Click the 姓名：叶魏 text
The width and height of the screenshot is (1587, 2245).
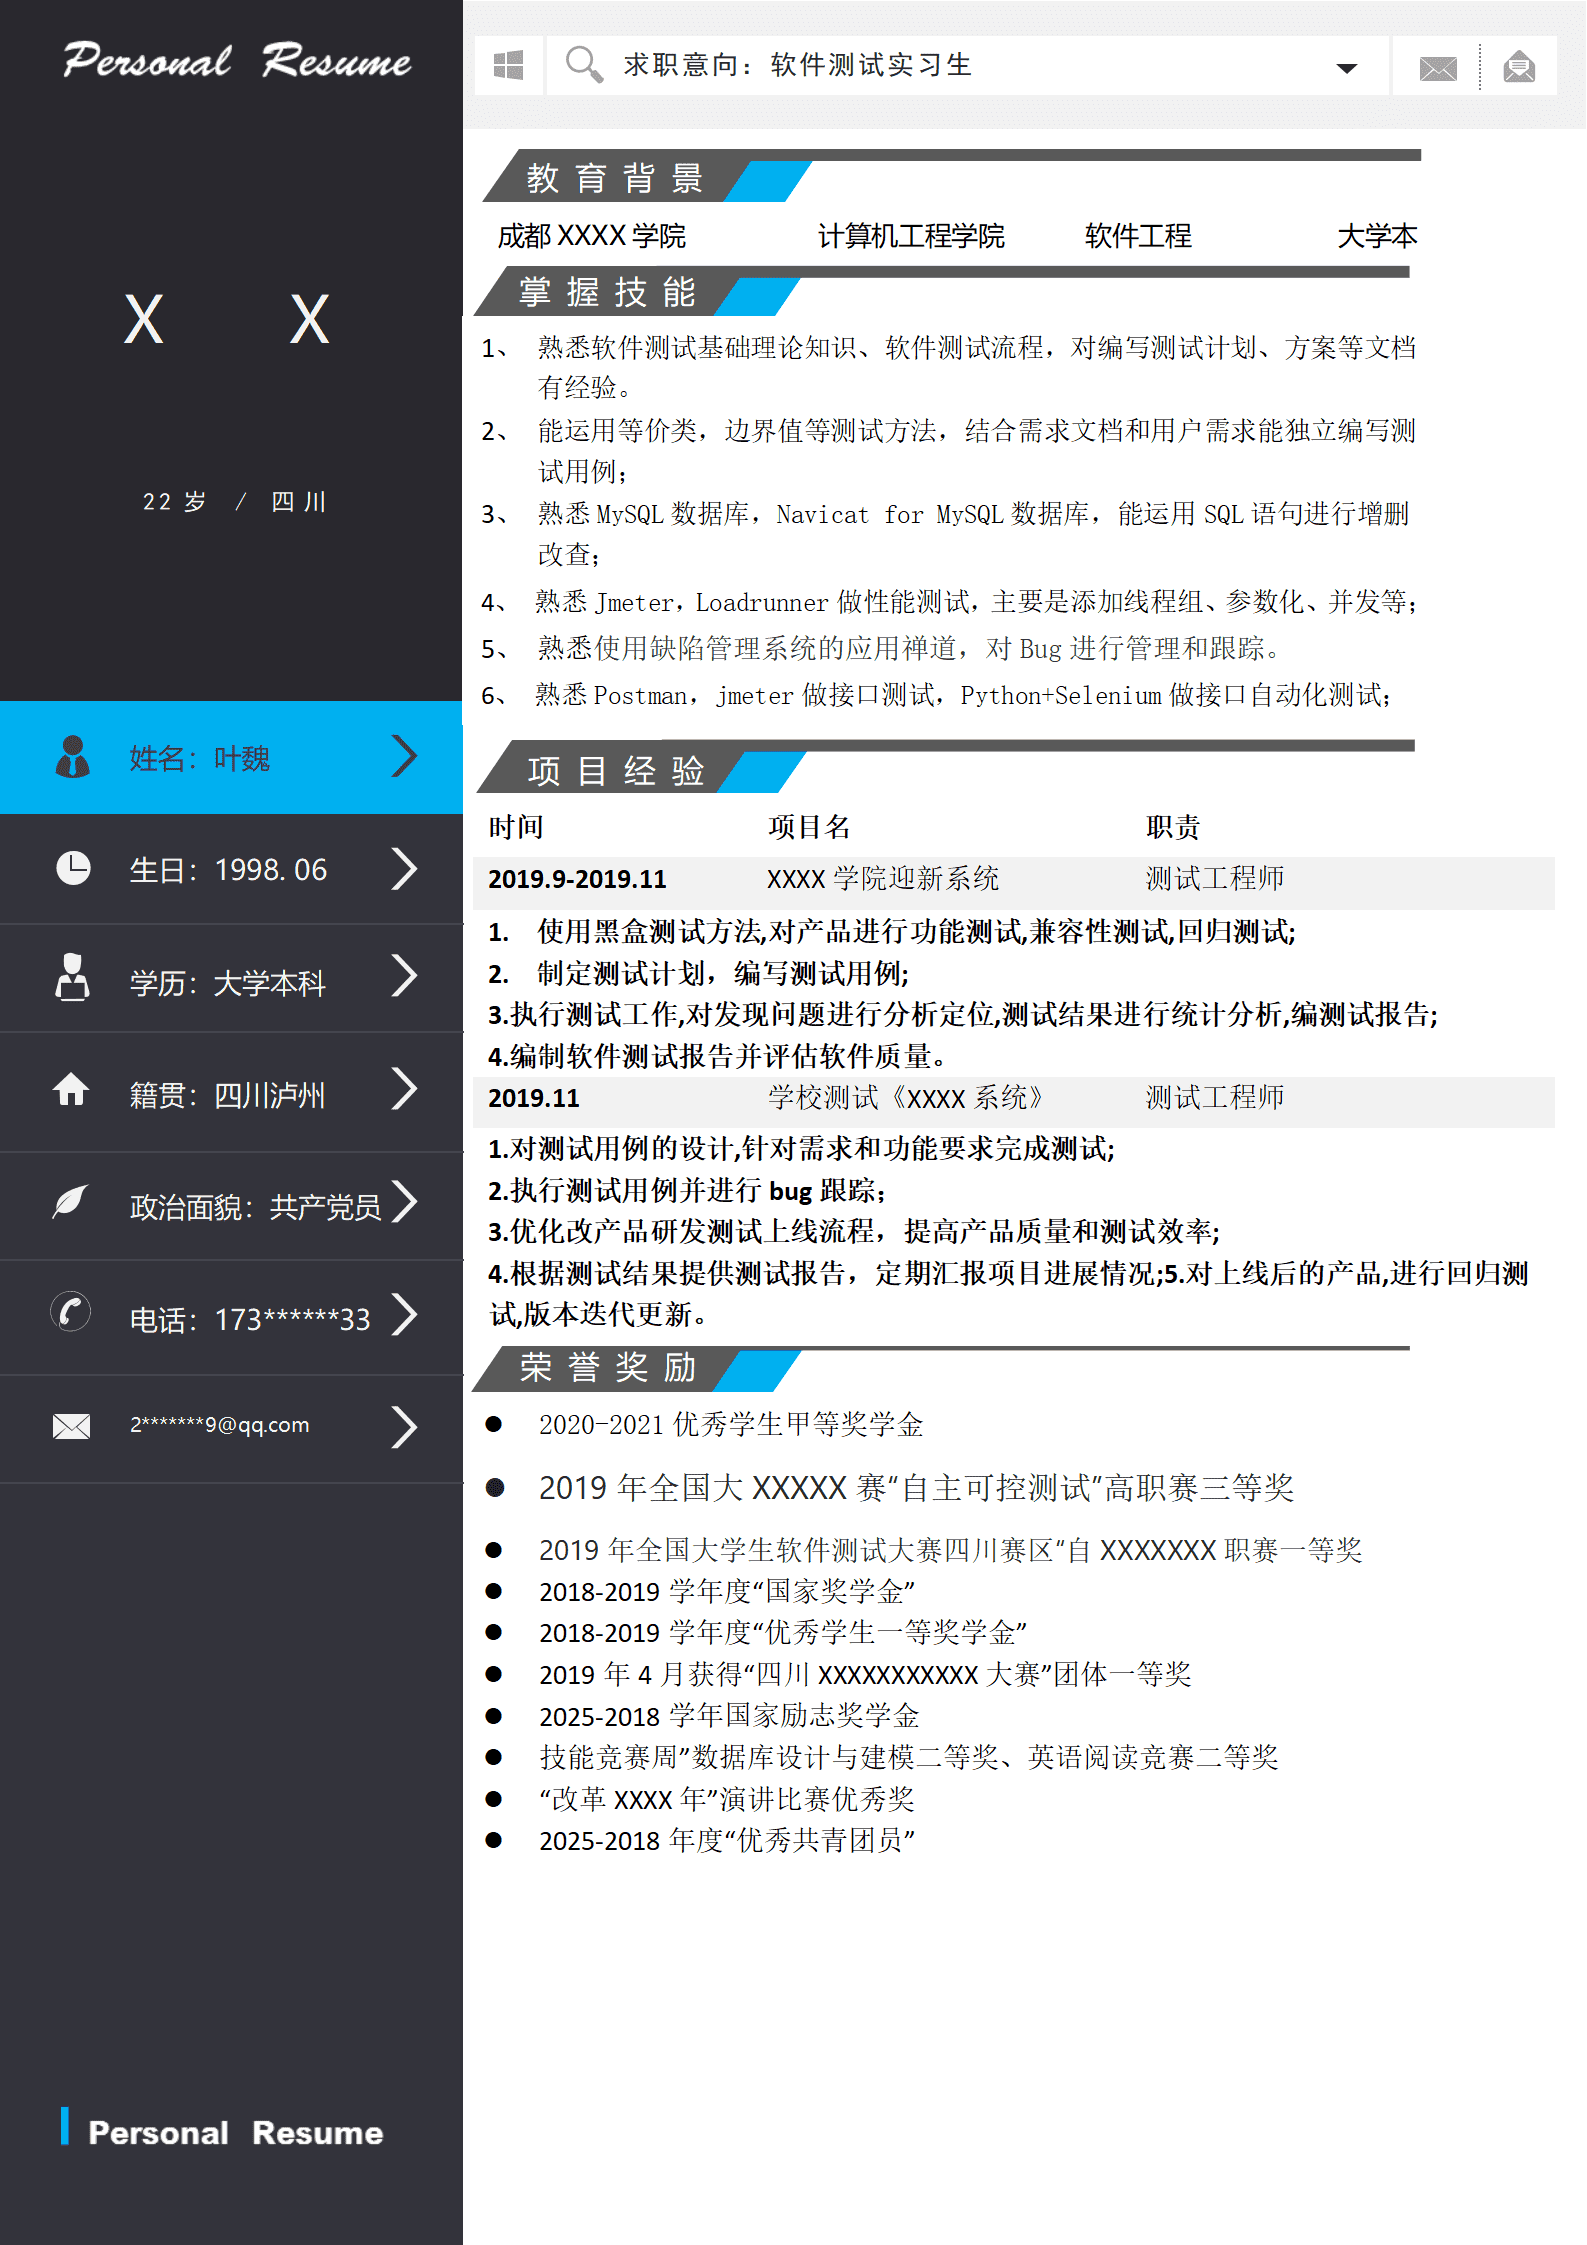coord(199,758)
